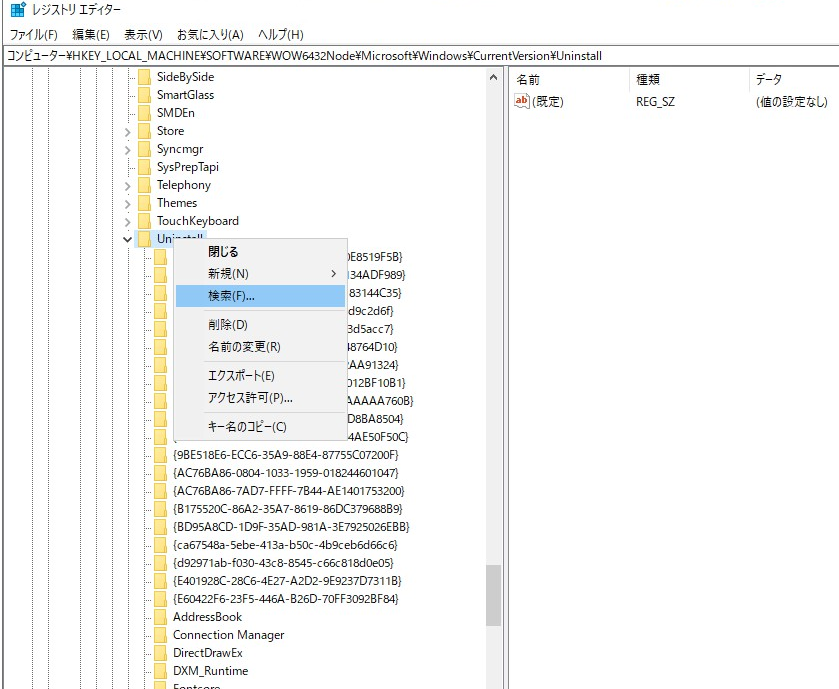Click the {E401928C-28C6... key folder icon

[x=161, y=581]
